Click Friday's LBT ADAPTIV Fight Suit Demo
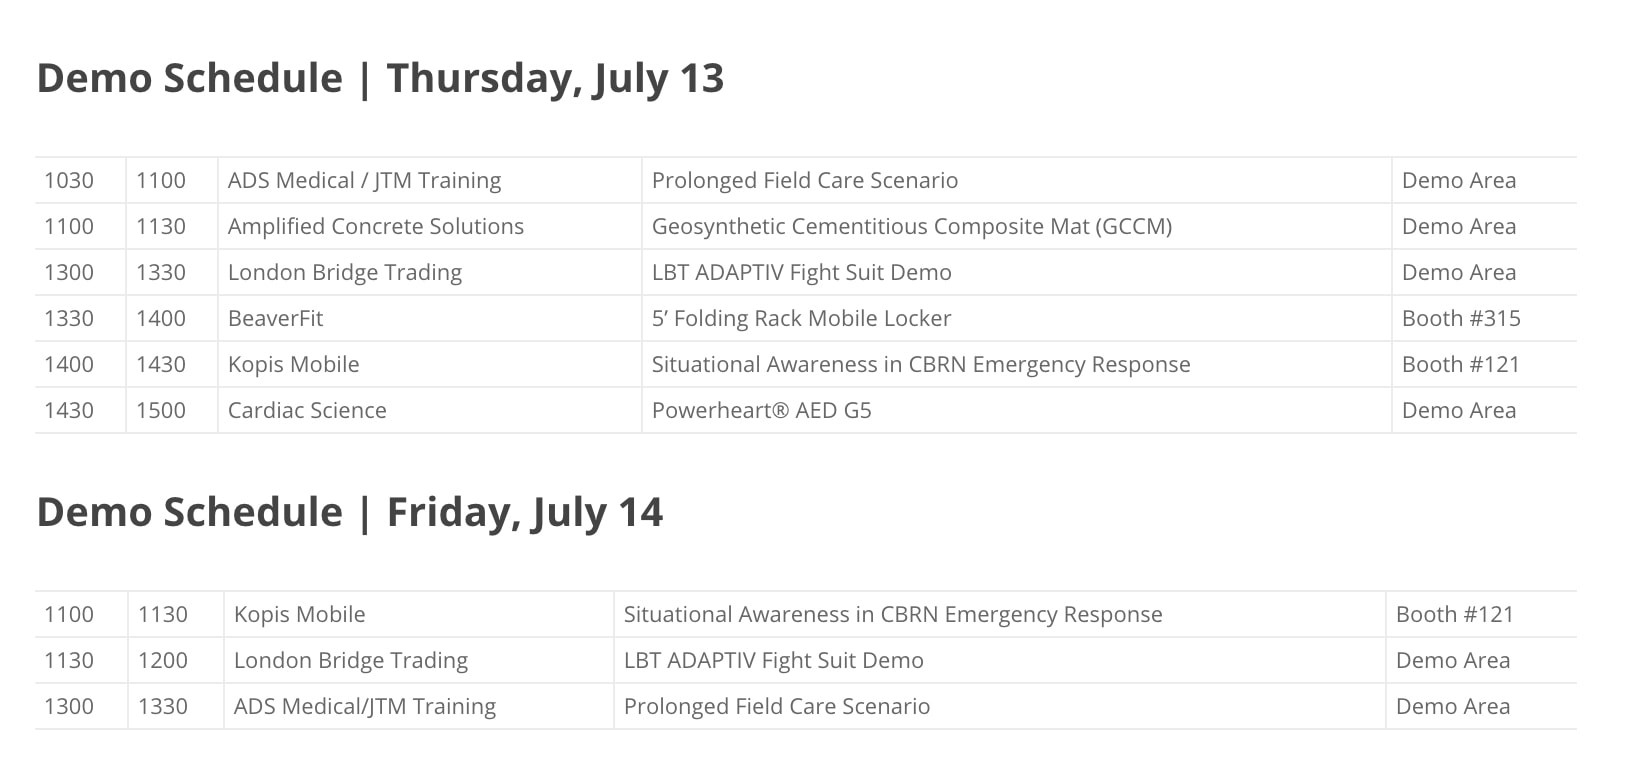 [773, 661]
